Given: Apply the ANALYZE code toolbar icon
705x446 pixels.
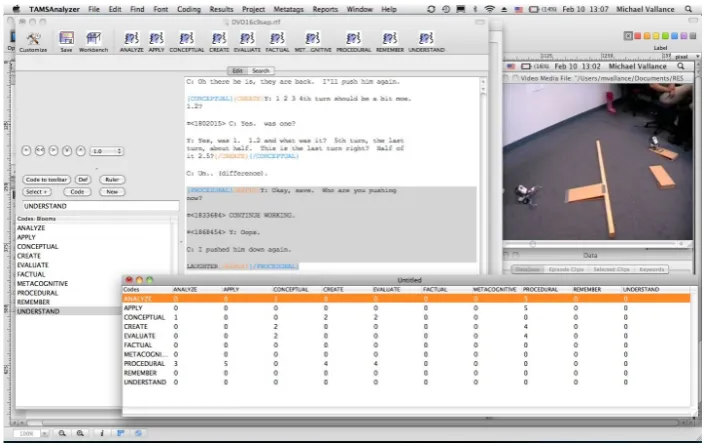Looking at the screenshot, I should [131, 42].
